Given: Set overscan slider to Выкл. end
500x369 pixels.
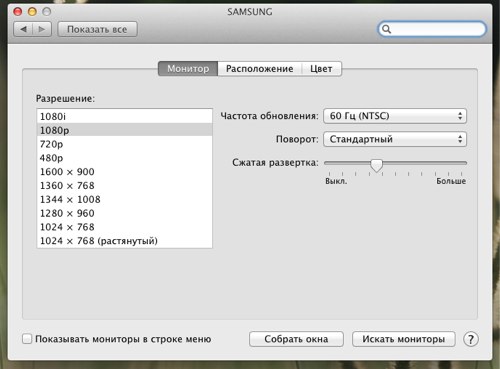Looking at the screenshot, I should point(329,163).
